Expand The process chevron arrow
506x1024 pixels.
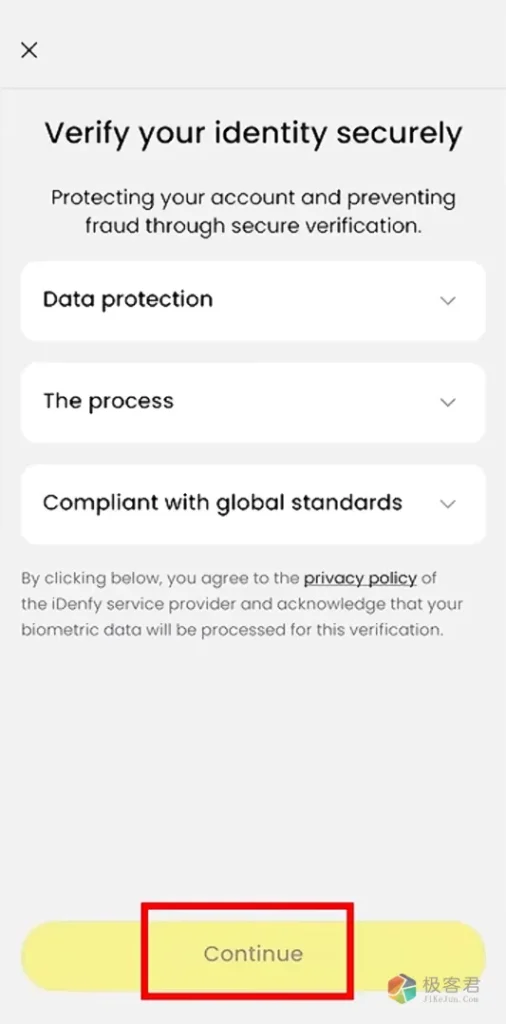[x=447, y=402]
